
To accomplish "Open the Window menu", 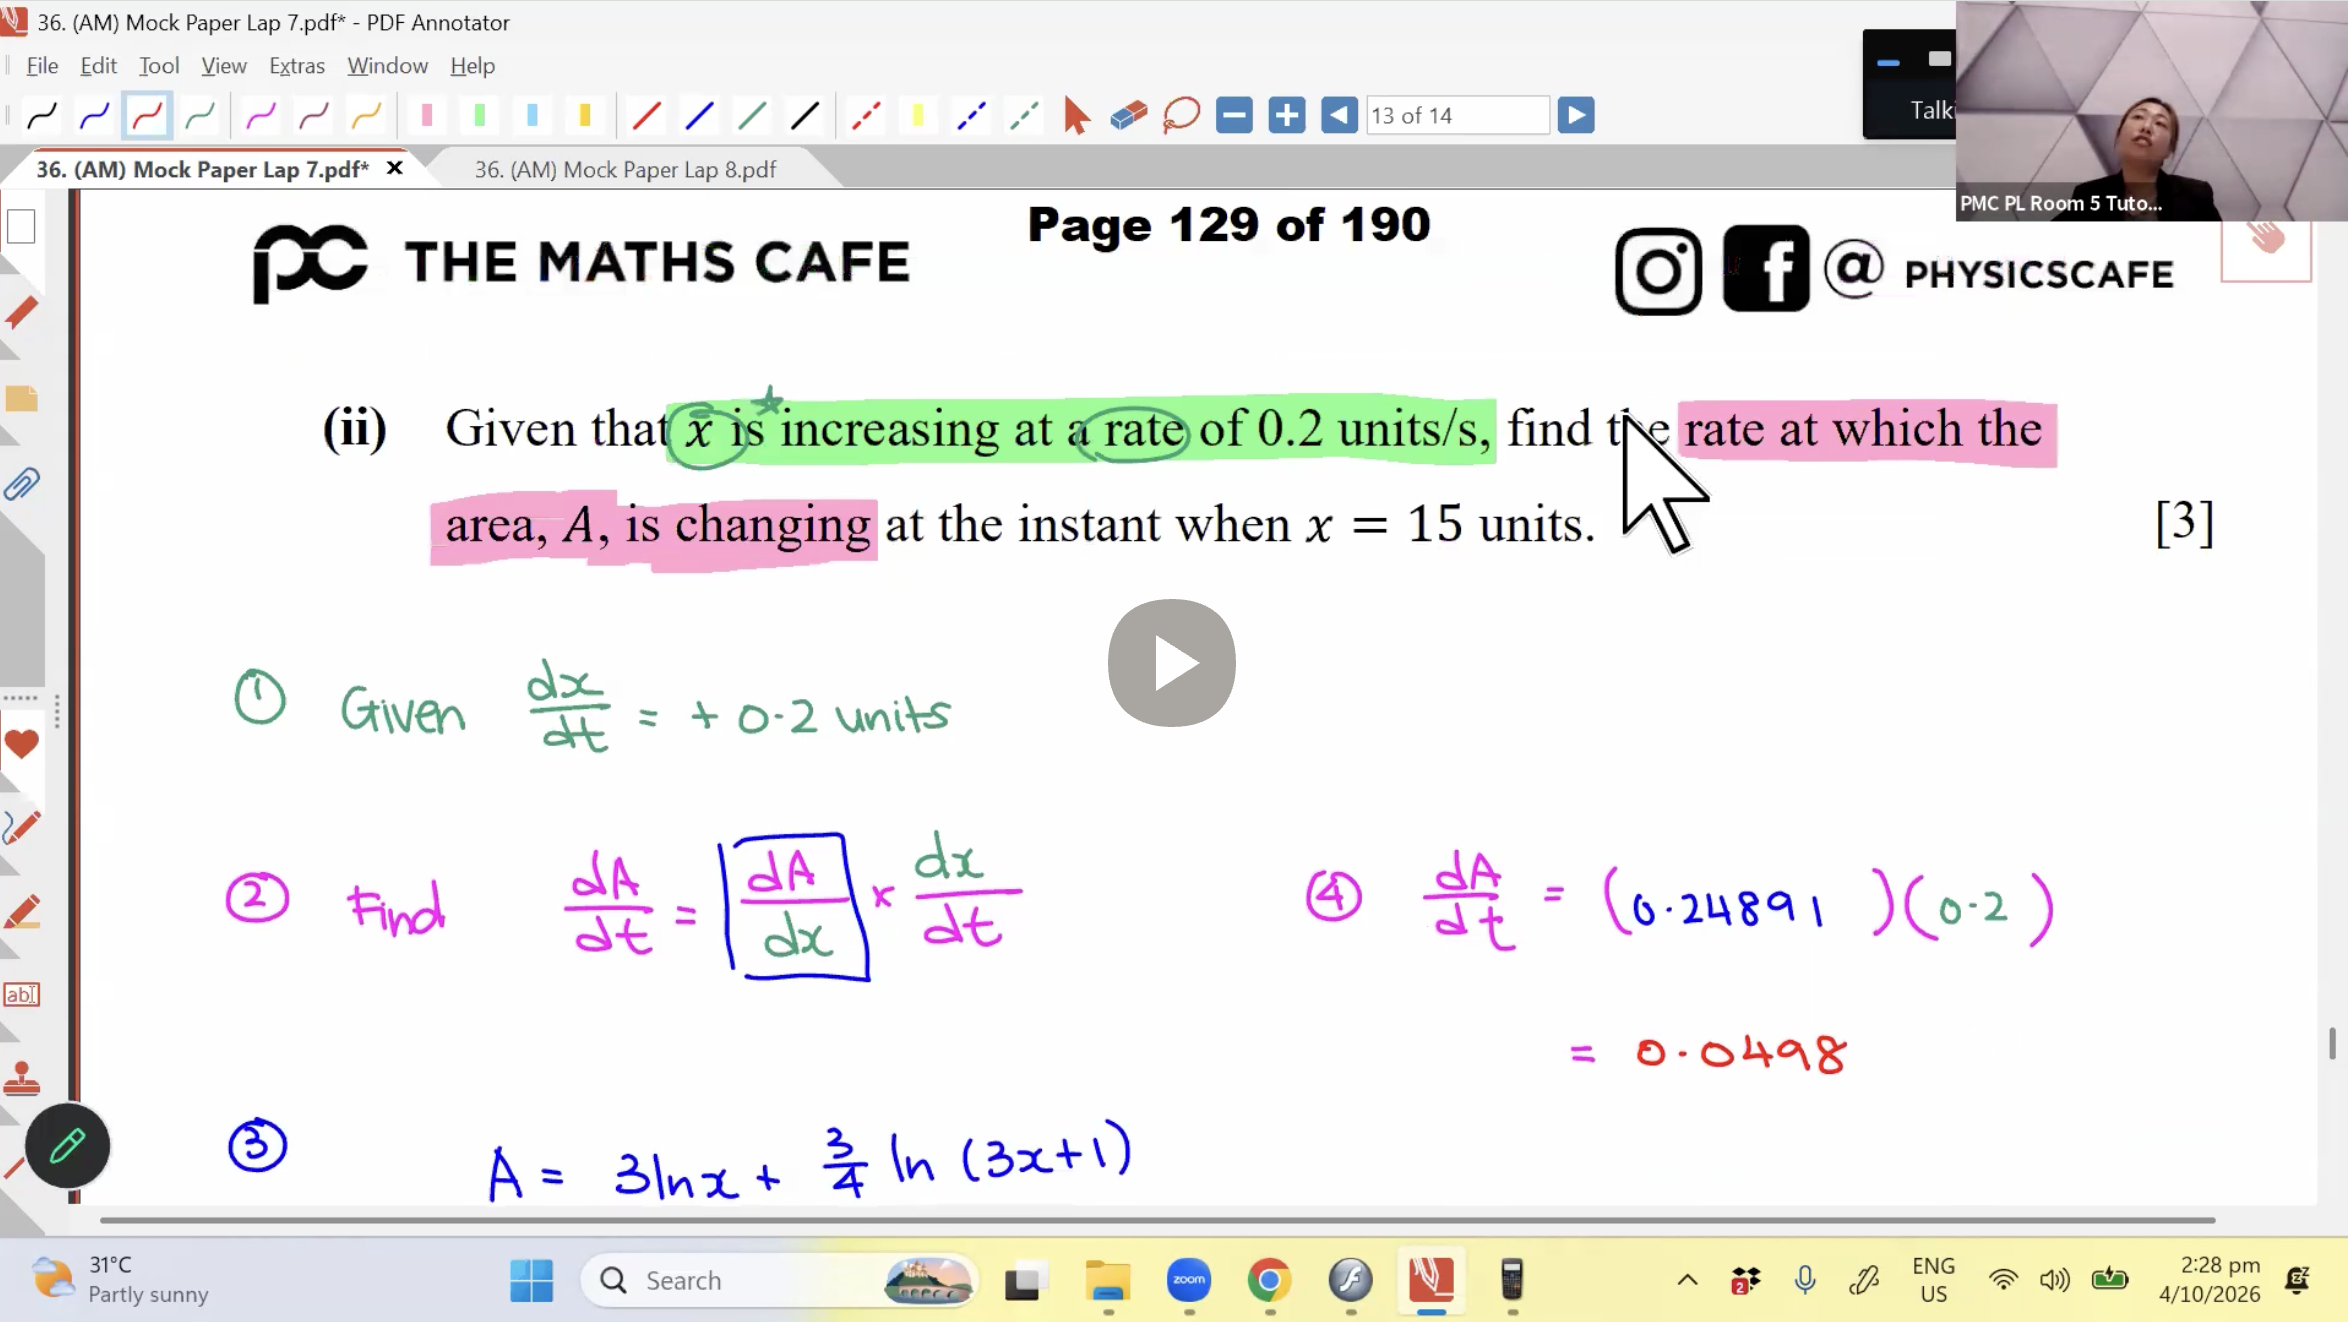I will point(388,66).
